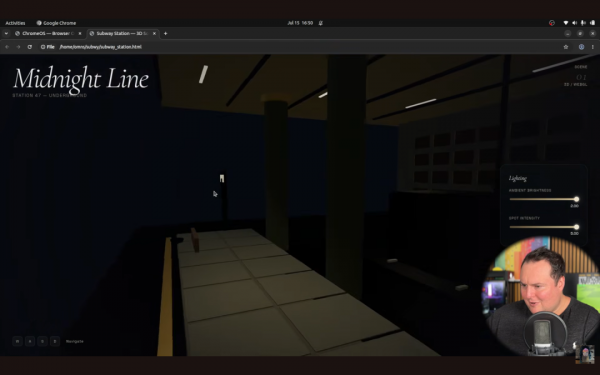Click the Spot Intensity value 5.00

(x=574, y=233)
